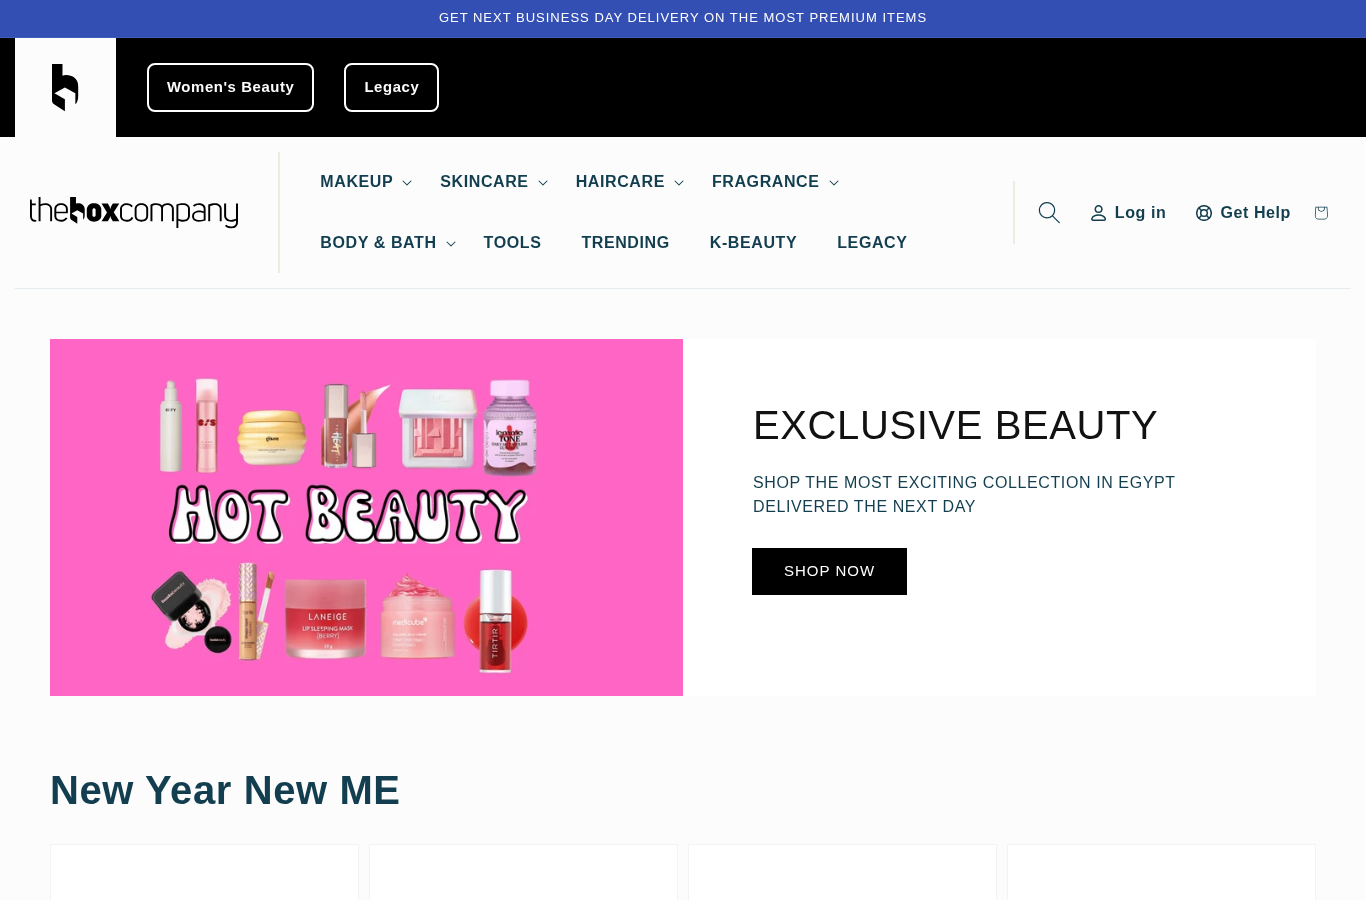The image size is (1366, 900).
Task: Open the BODY & BATH menu
Action: click(378, 243)
